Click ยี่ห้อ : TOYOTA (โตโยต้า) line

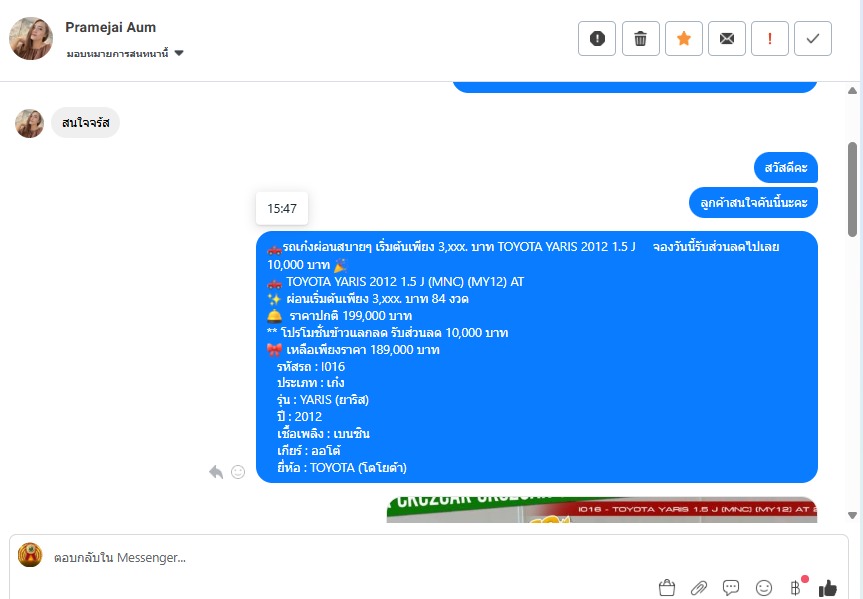point(342,468)
